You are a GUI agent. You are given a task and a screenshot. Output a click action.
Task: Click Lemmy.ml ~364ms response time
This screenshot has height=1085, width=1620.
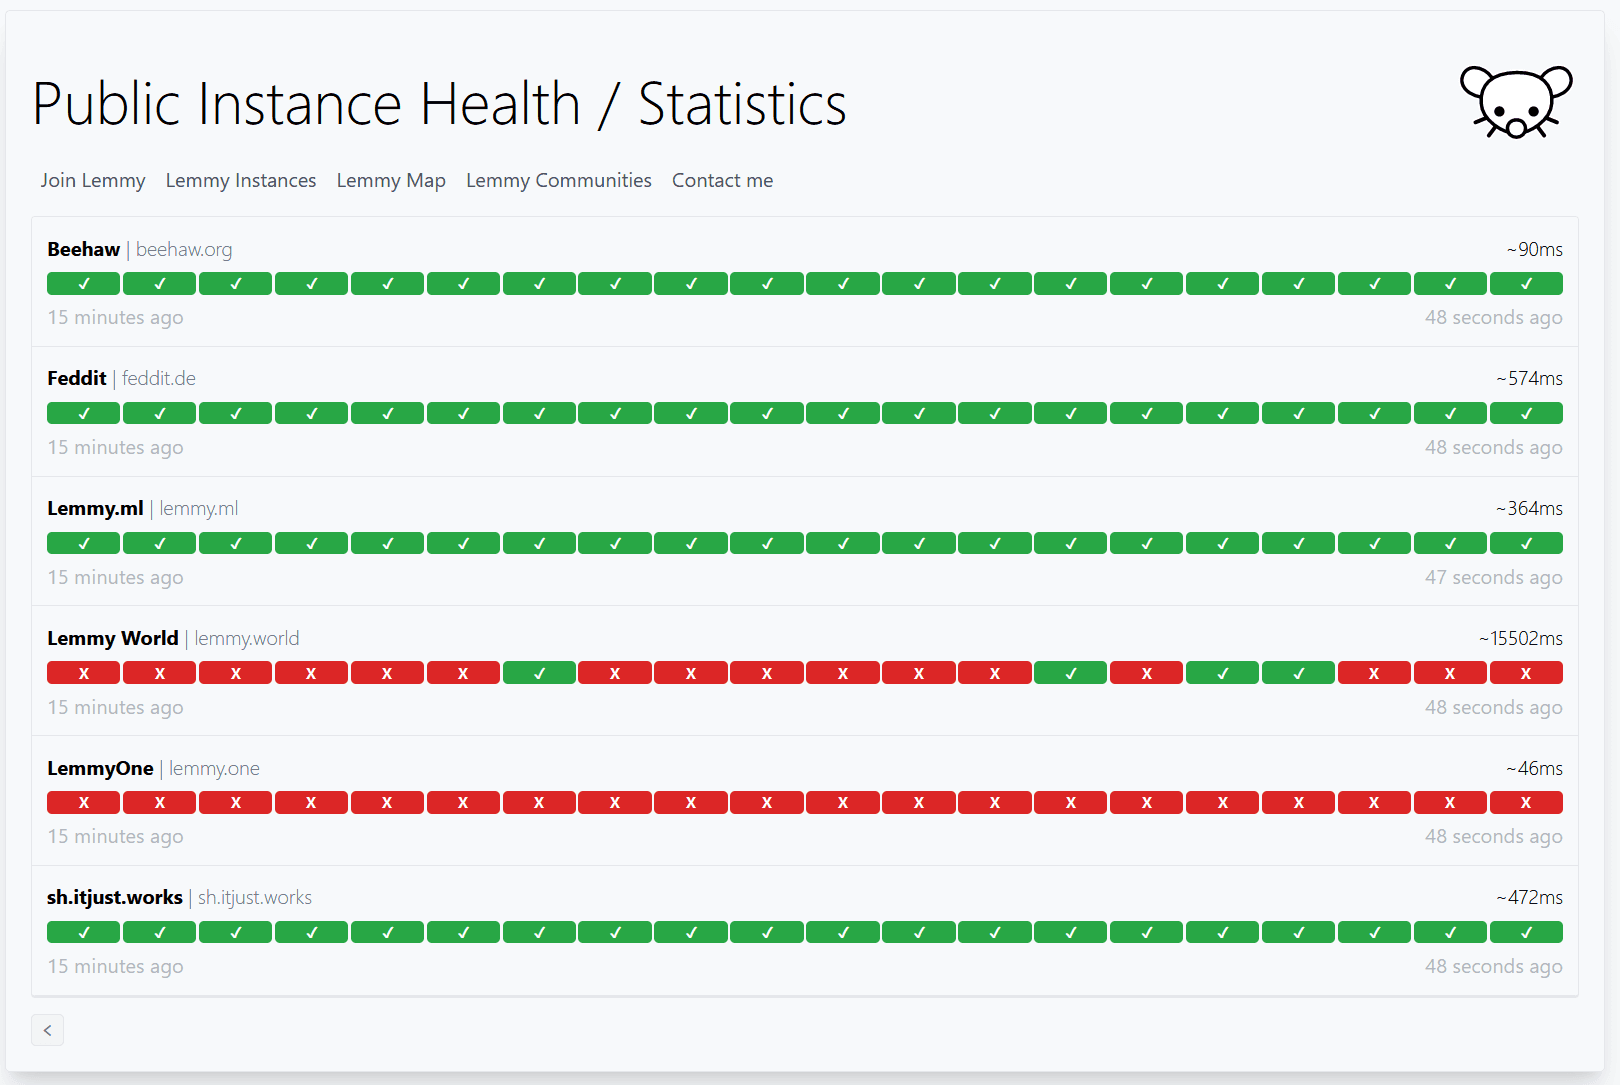click(1530, 509)
